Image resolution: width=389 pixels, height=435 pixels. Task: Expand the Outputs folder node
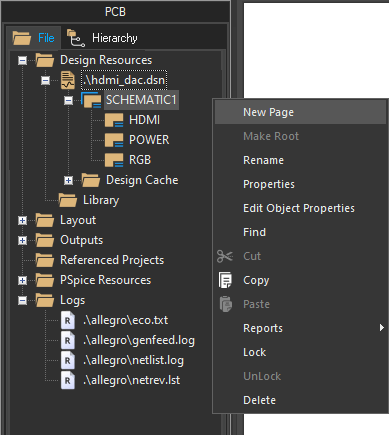click(22, 240)
